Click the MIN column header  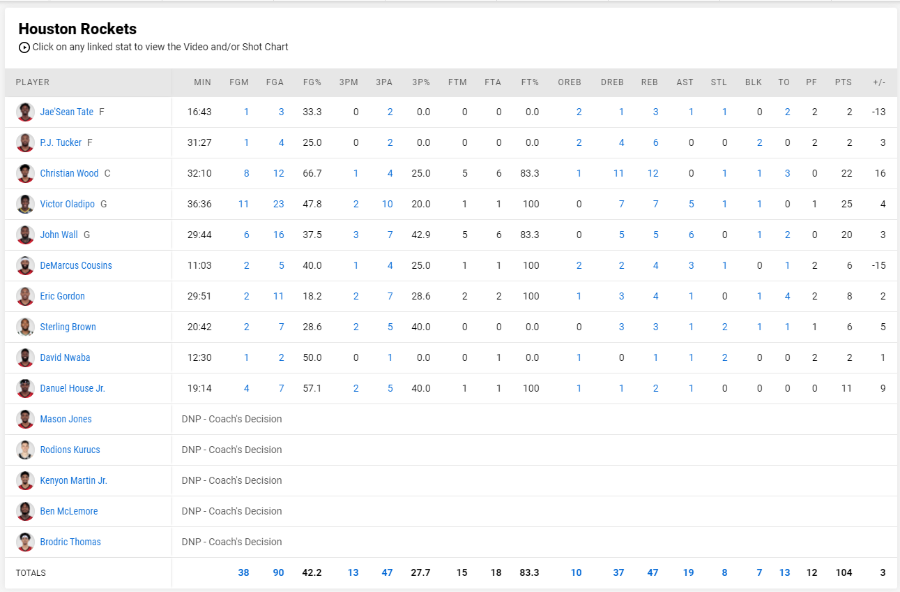click(x=202, y=82)
